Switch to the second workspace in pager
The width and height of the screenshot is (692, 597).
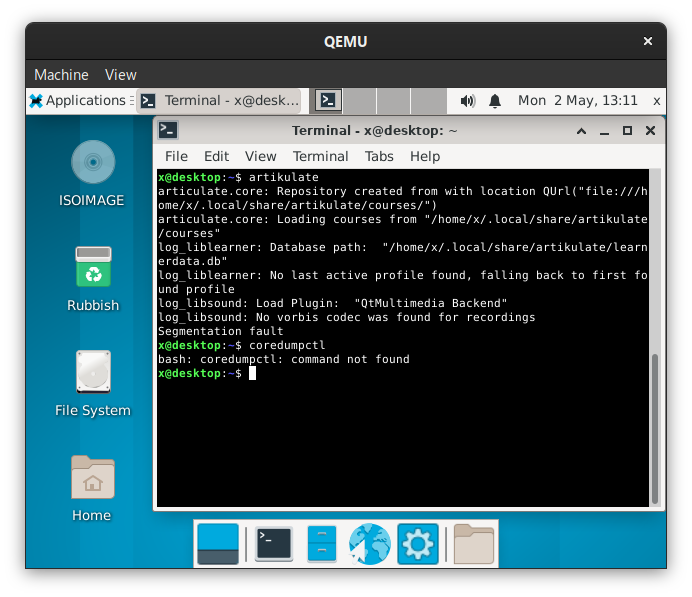pos(360,101)
